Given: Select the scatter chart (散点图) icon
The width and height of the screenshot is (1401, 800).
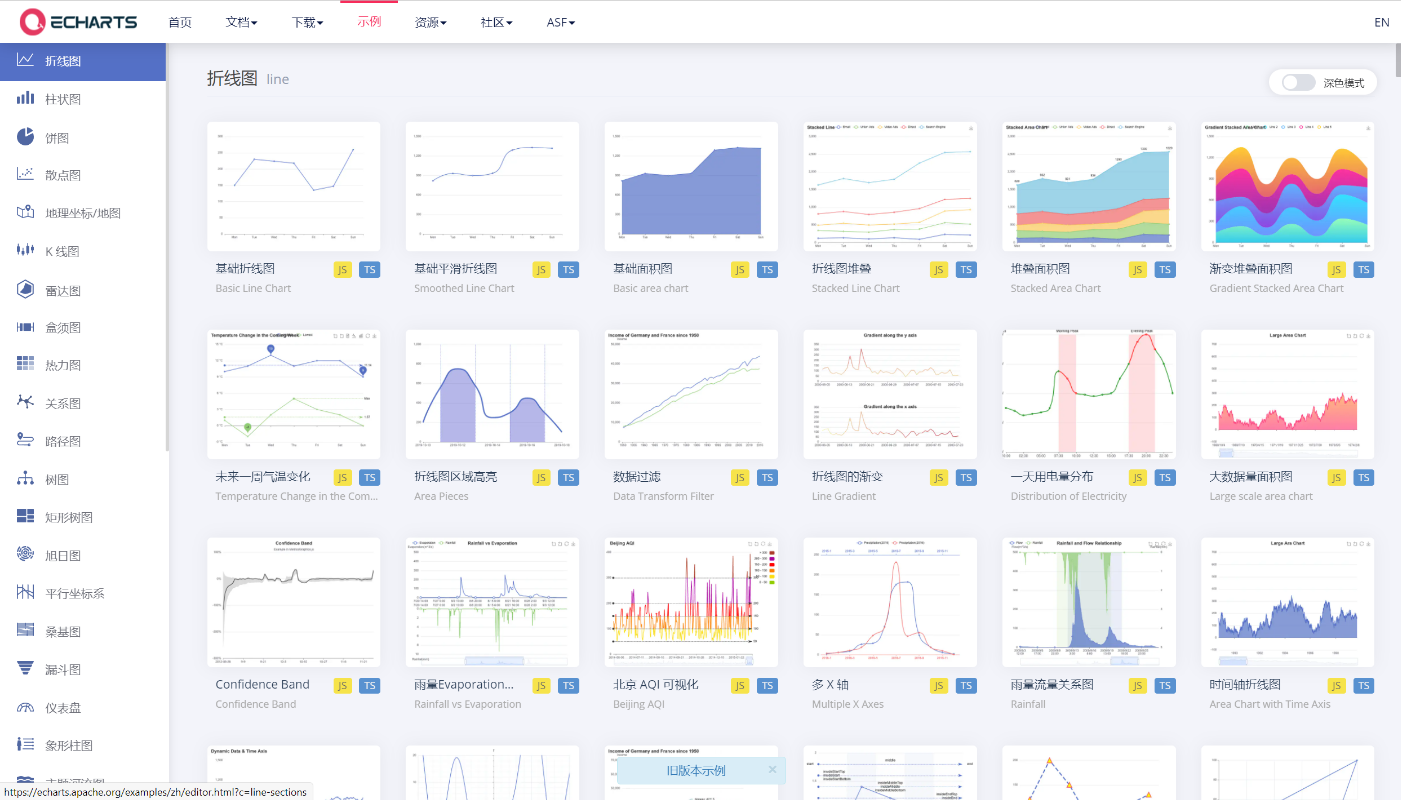Looking at the screenshot, I should tap(26, 174).
